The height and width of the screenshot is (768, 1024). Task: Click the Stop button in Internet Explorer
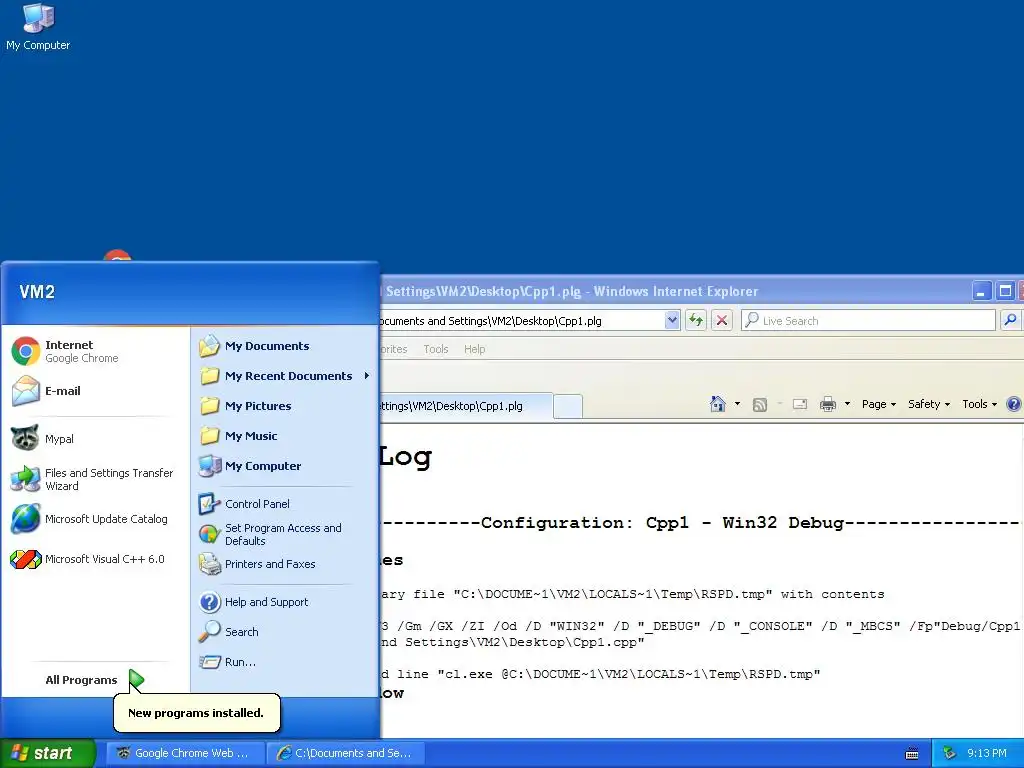coord(722,320)
